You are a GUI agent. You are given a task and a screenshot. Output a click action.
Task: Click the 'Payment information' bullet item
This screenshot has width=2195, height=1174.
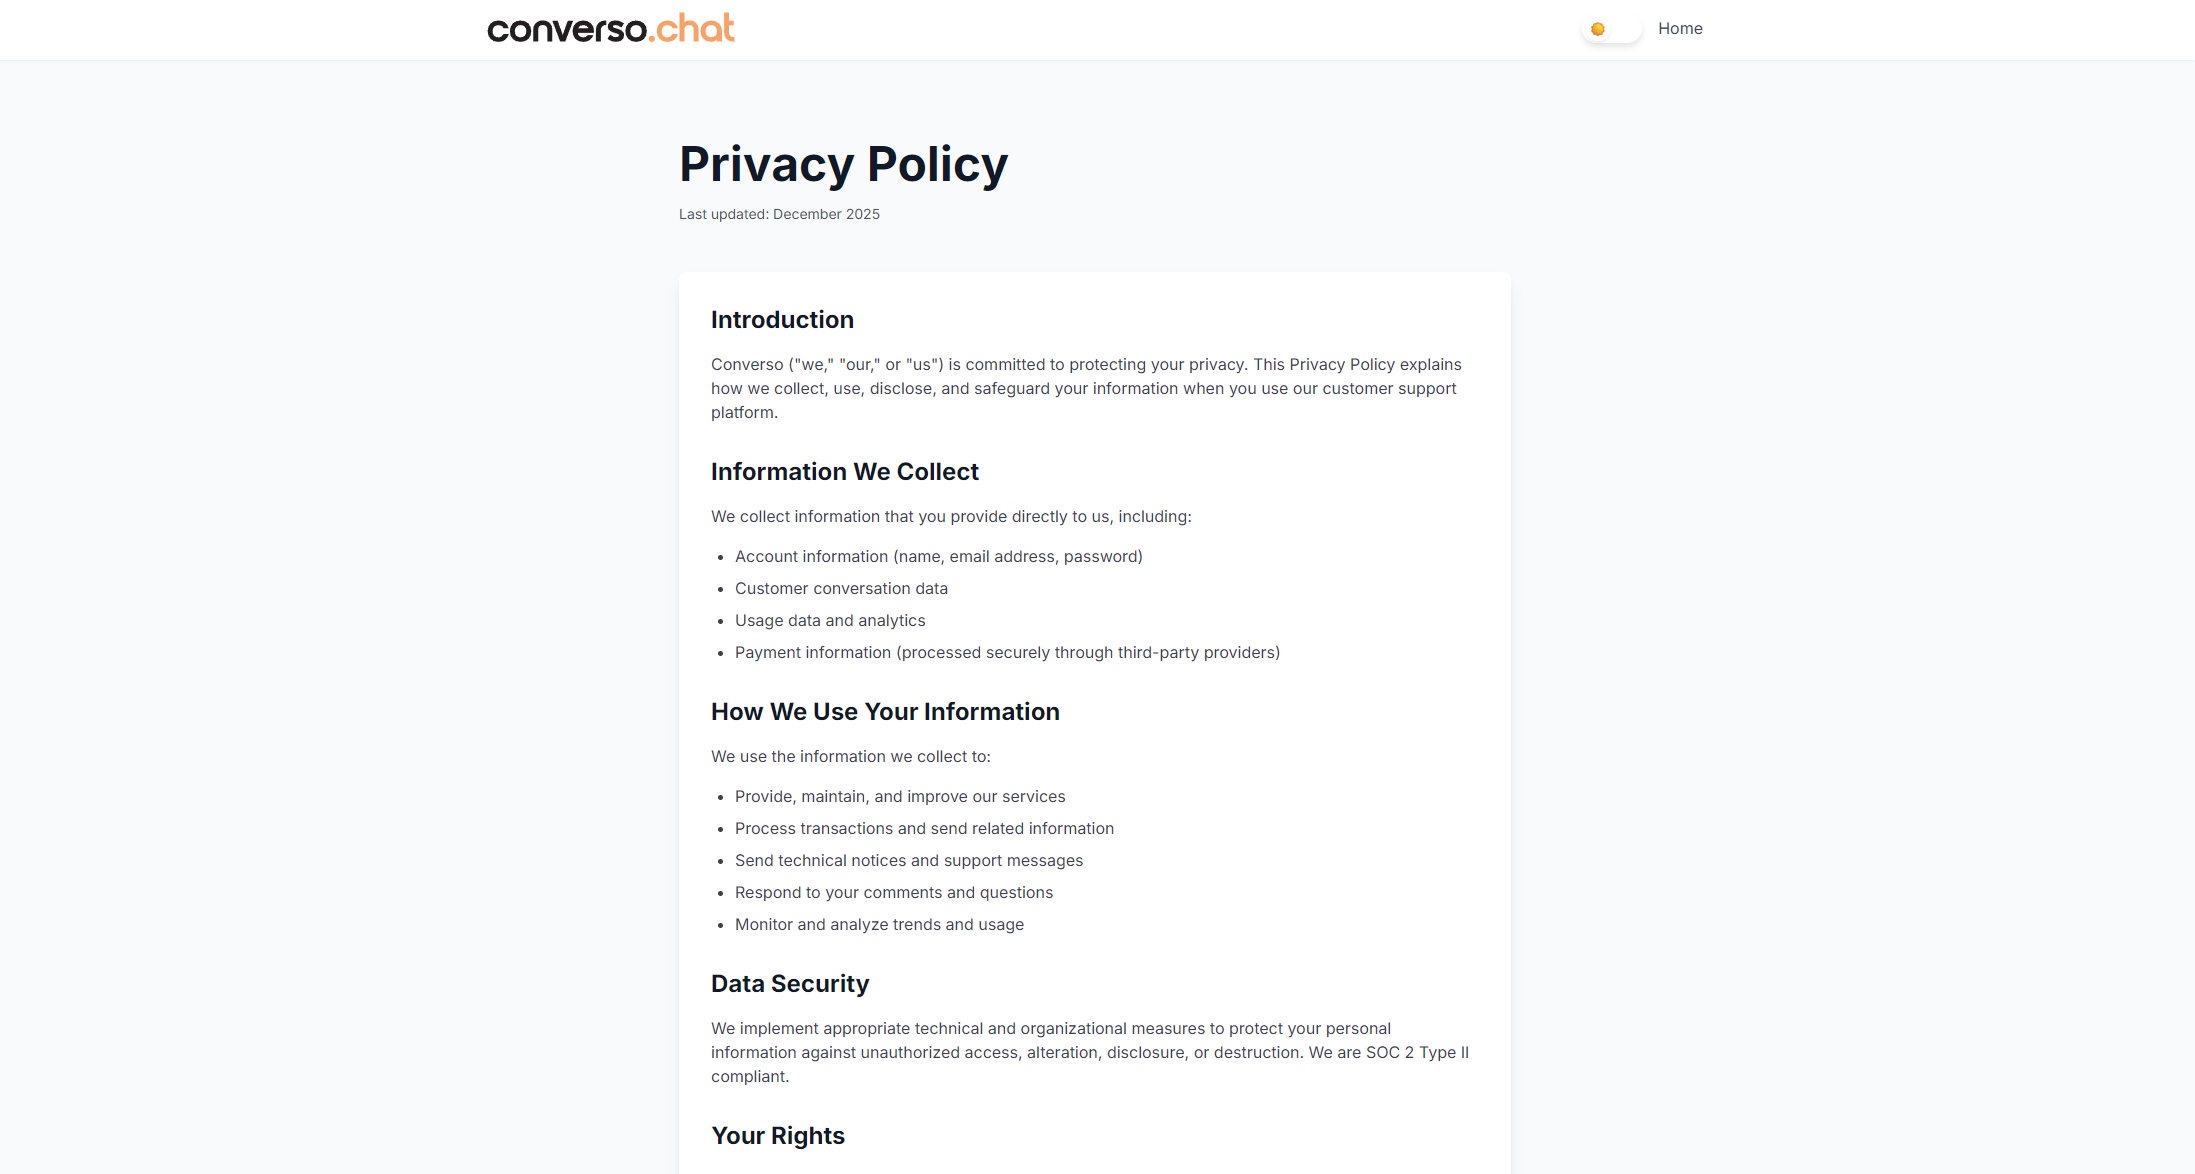coord(1007,652)
